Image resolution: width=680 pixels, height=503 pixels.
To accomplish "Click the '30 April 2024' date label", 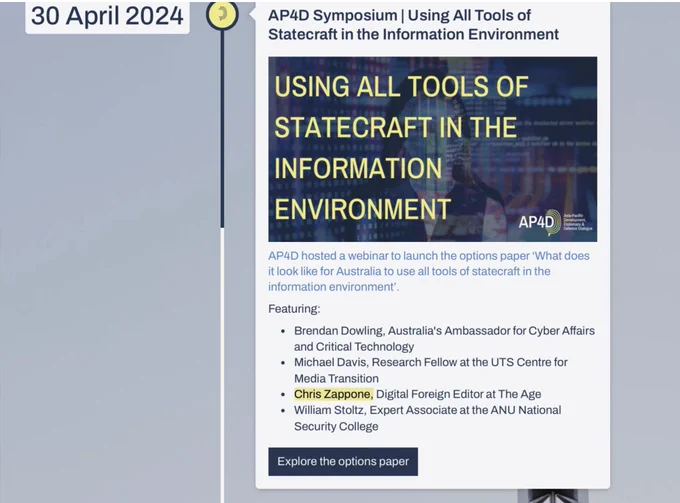I will [x=107, y=16].
